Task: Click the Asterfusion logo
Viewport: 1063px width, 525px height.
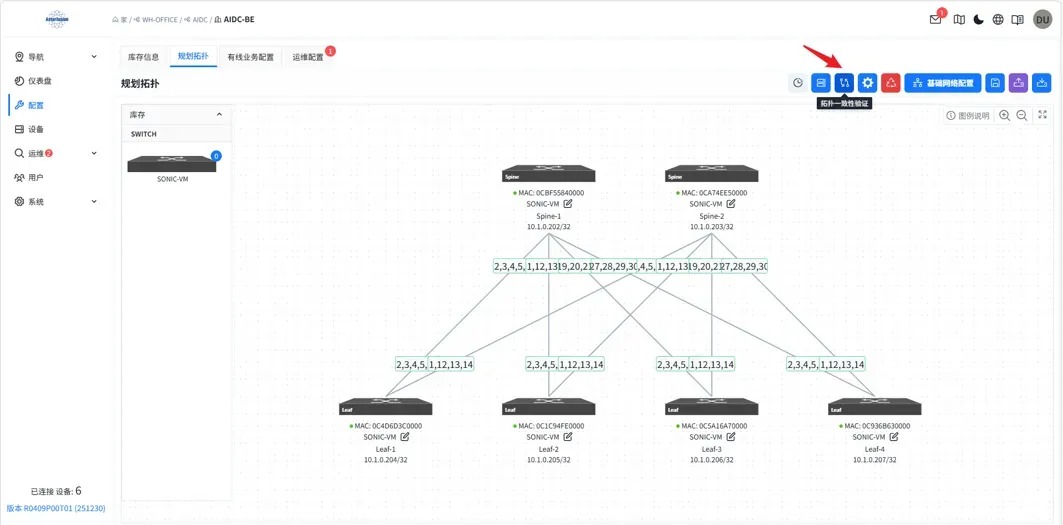Action: (56, 20)
